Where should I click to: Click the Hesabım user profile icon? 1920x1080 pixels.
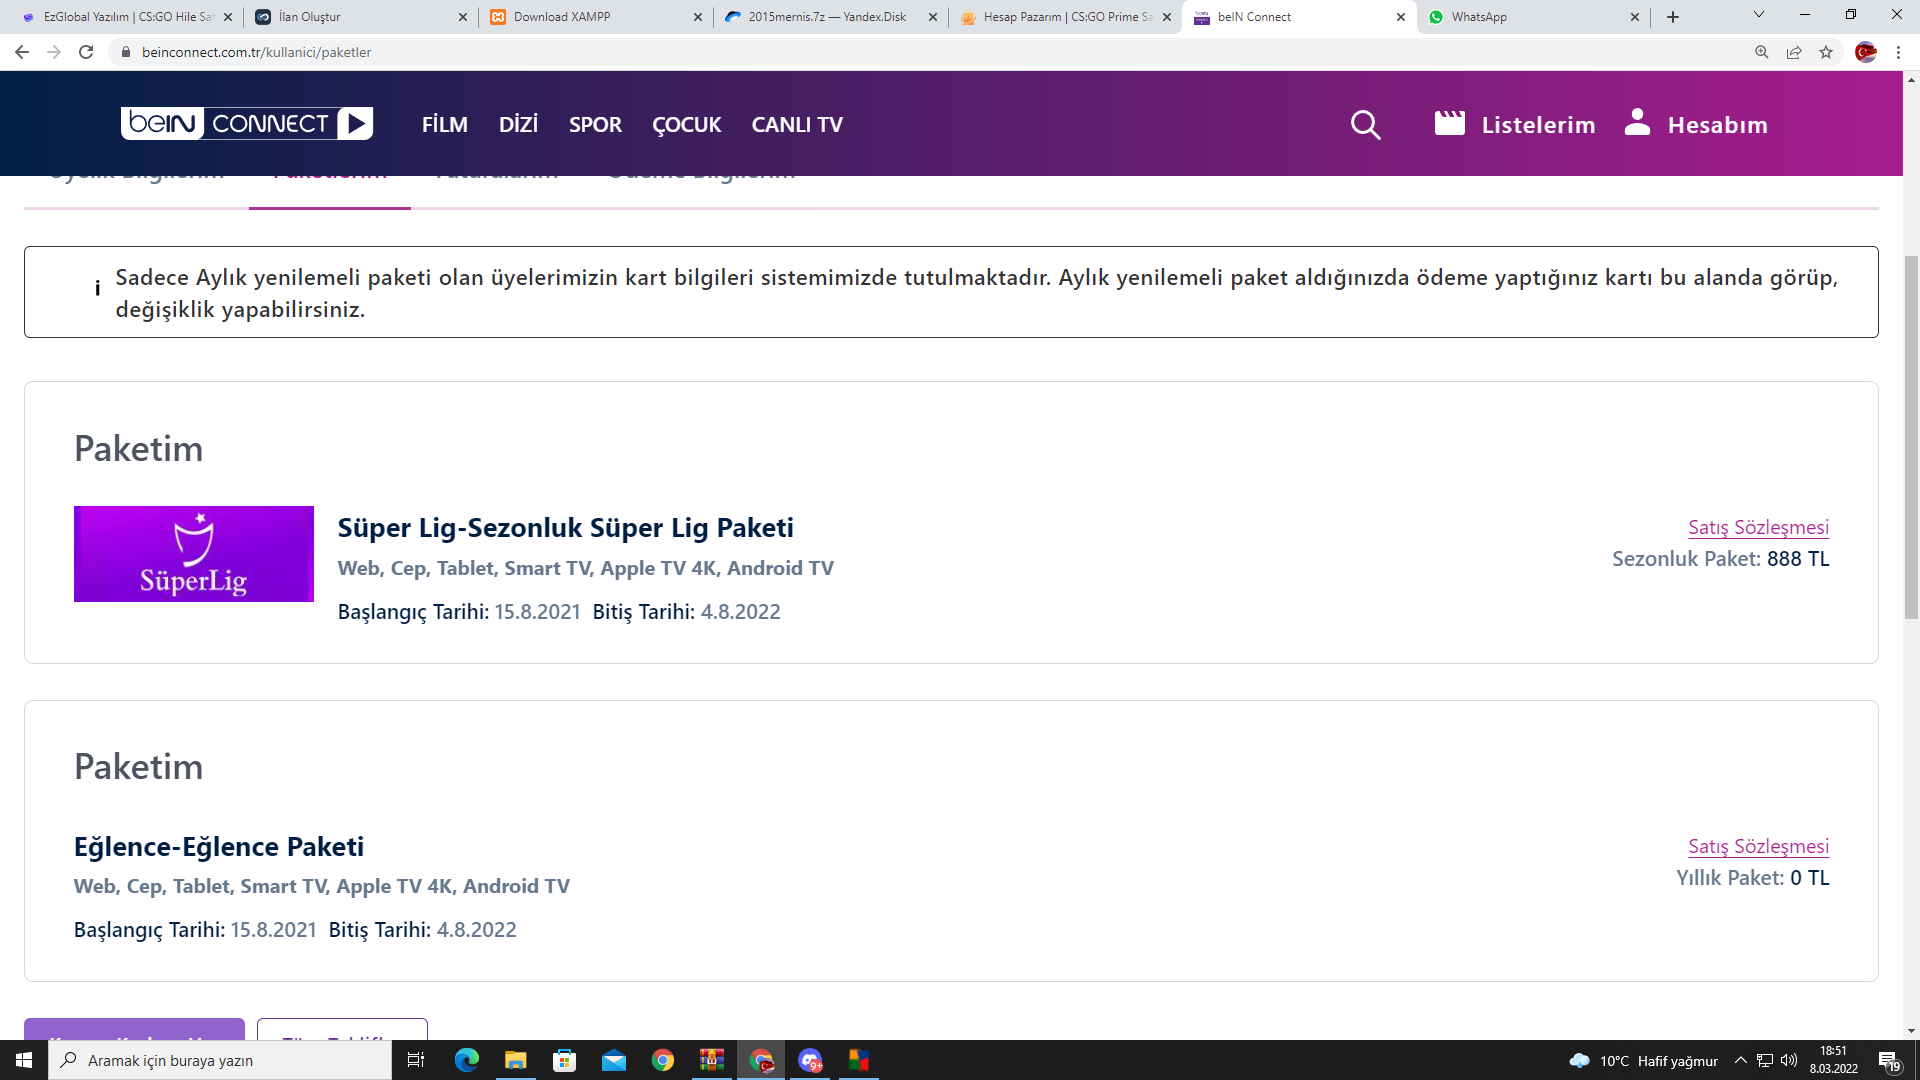coord(1637,122)
